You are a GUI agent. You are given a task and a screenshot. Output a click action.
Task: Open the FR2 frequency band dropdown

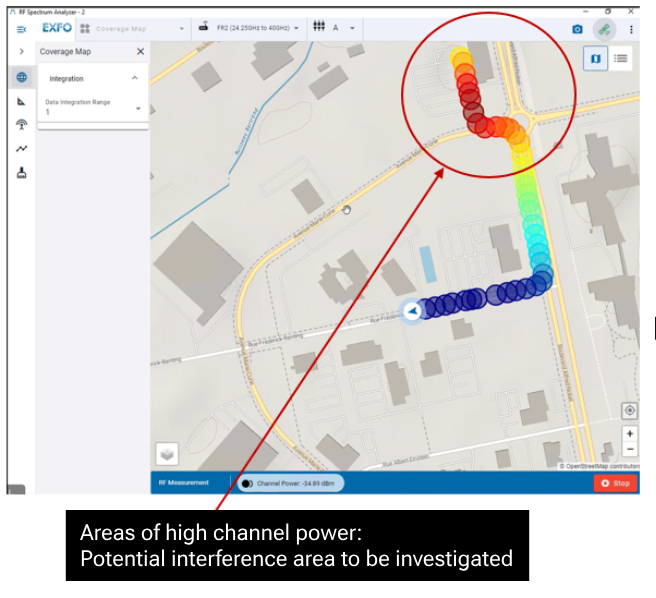(250, 28)
